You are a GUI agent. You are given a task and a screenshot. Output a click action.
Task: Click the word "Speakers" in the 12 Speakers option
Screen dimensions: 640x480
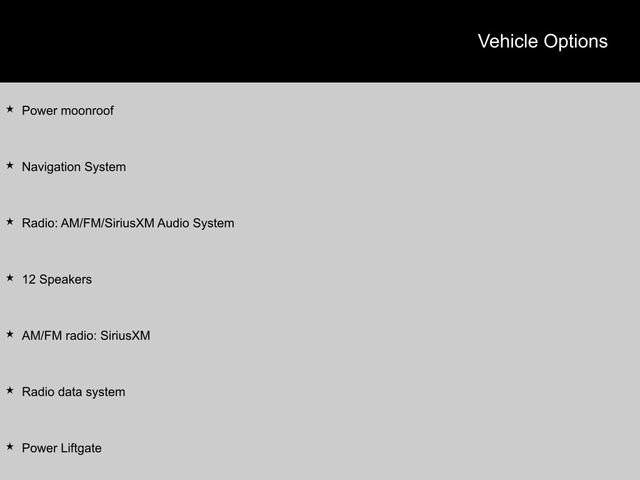pos(65,280)
